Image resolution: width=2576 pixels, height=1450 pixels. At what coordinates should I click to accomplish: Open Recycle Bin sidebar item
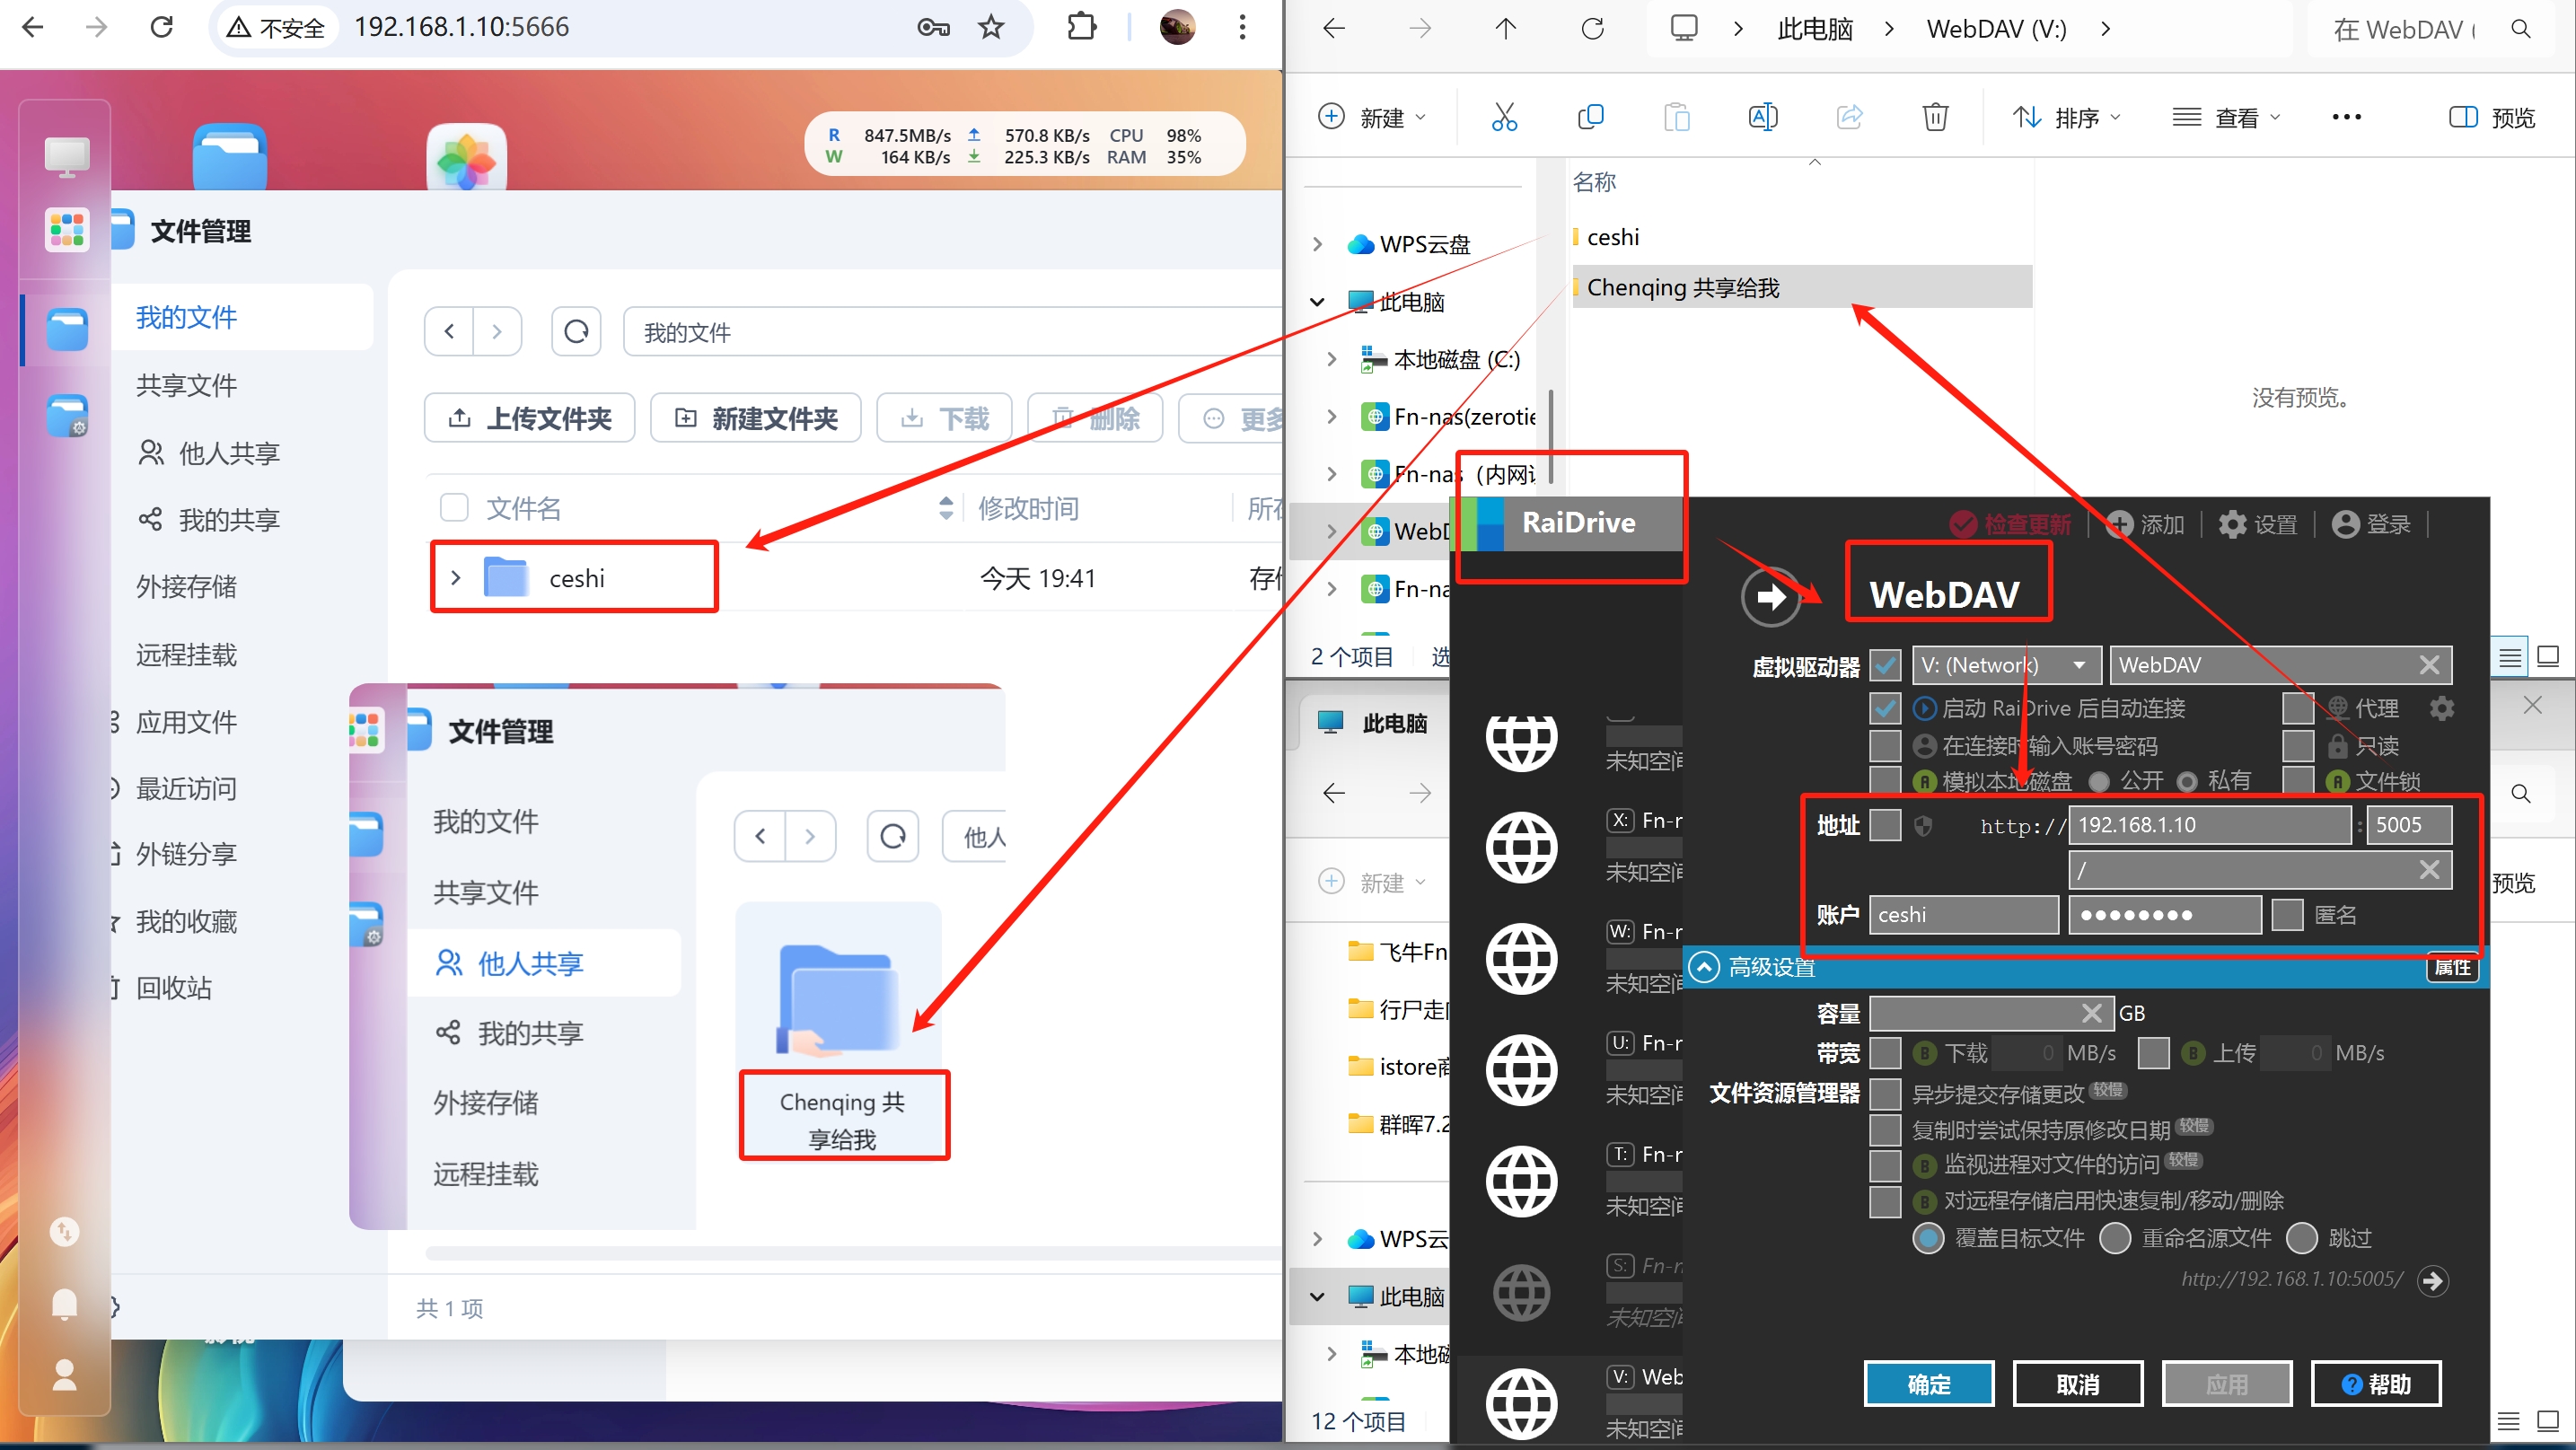(x=174, y=987)
